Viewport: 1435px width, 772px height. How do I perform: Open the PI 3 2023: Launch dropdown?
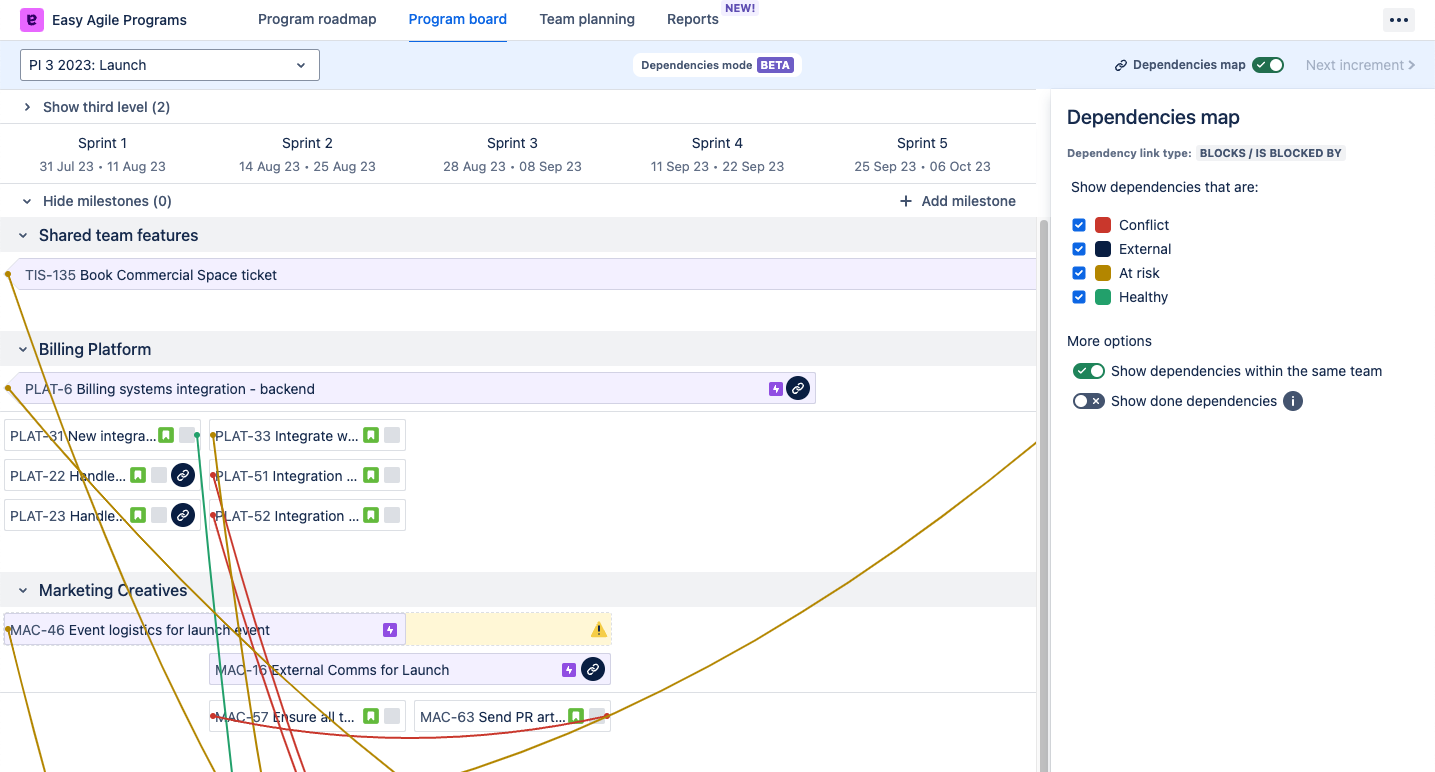170,65
